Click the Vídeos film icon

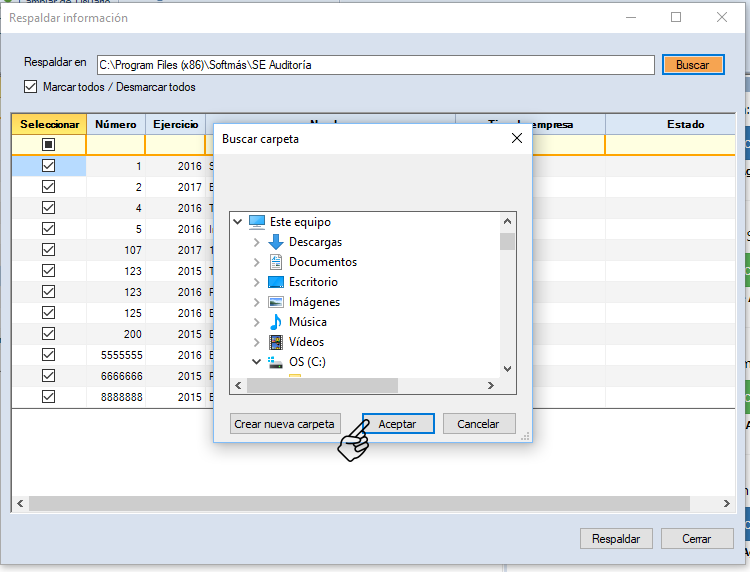[276, 342]
